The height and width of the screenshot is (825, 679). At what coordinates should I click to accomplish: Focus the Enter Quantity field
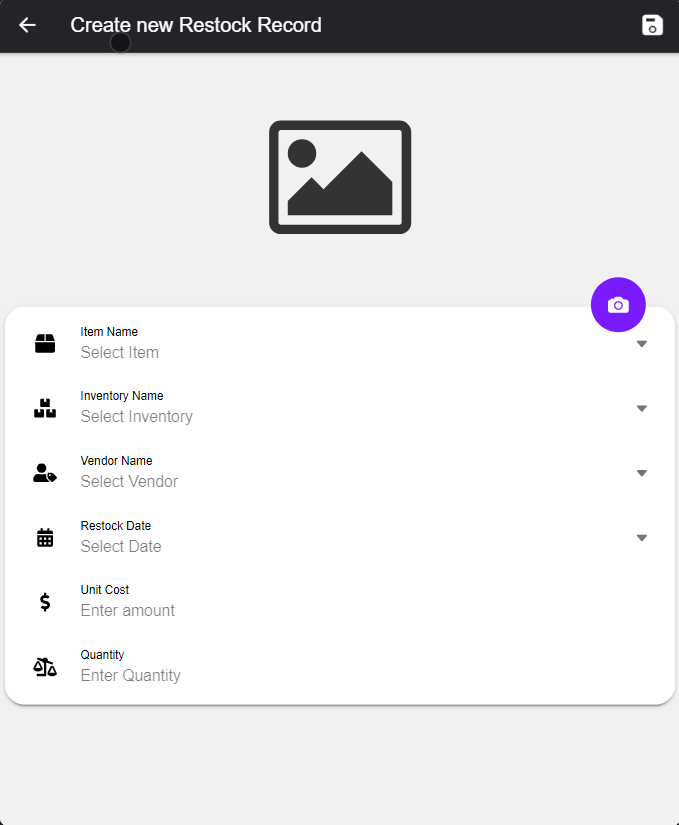coord(131,676)
